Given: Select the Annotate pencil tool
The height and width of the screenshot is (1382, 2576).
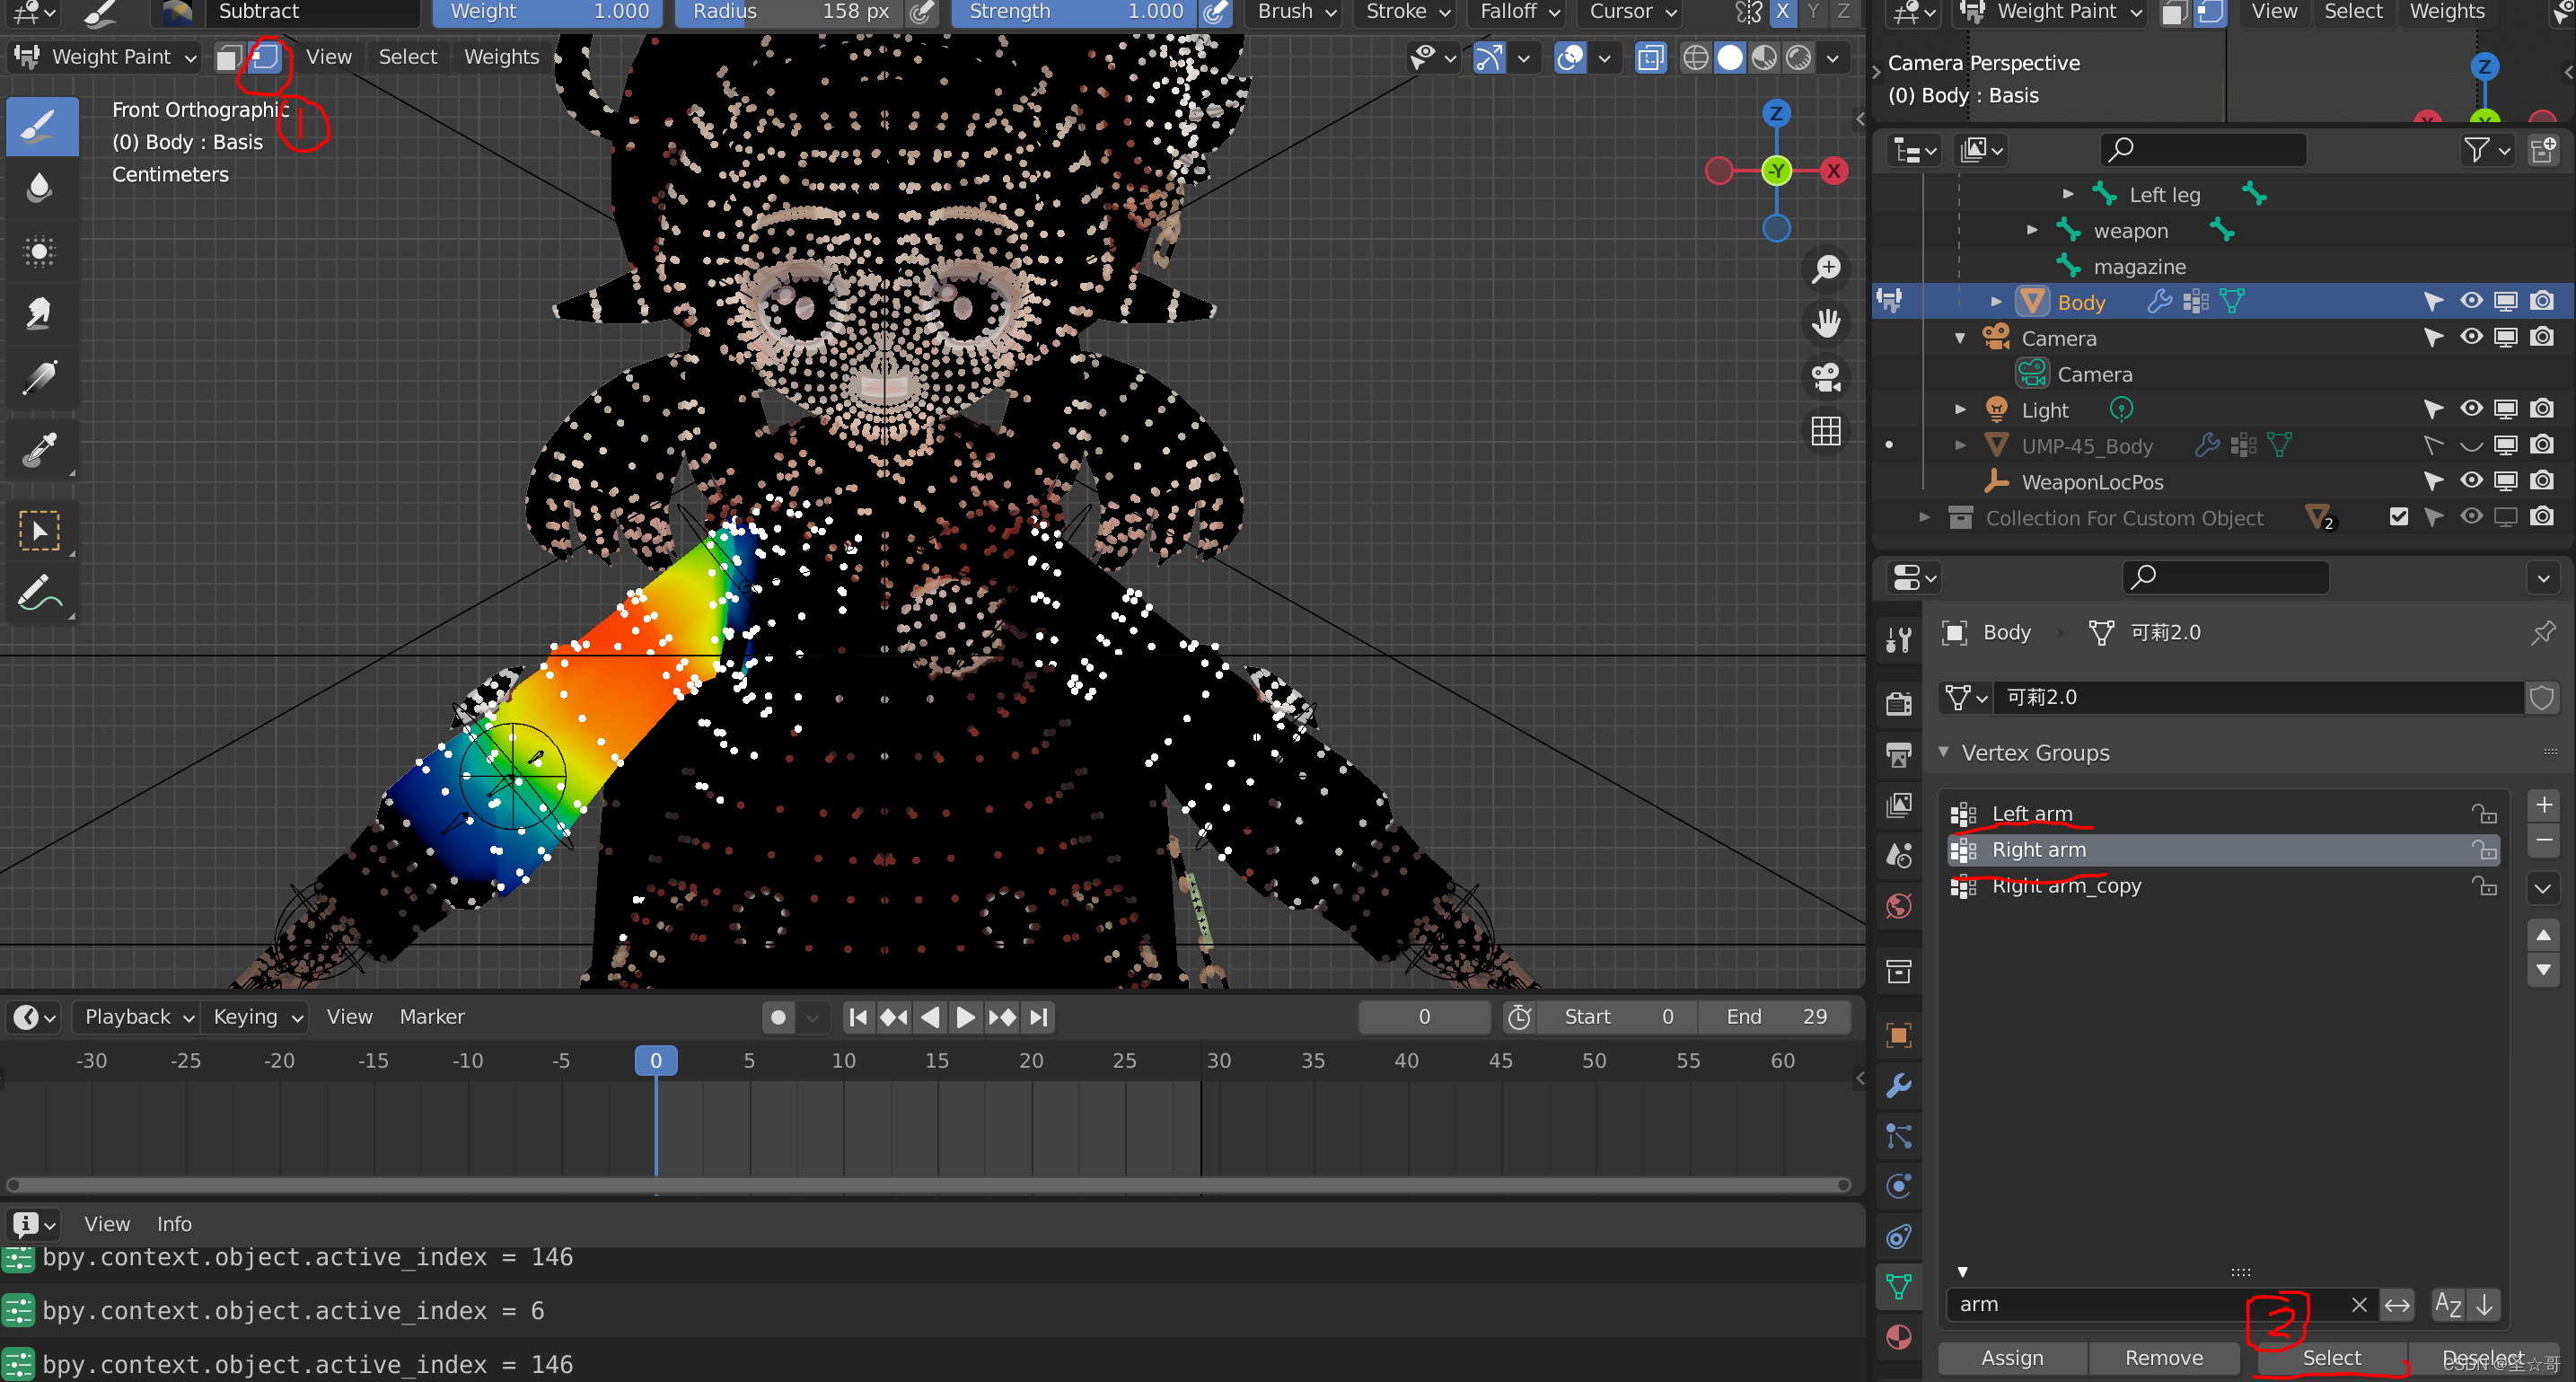Looking at the screenshot, I should click(x=40, y=594).
